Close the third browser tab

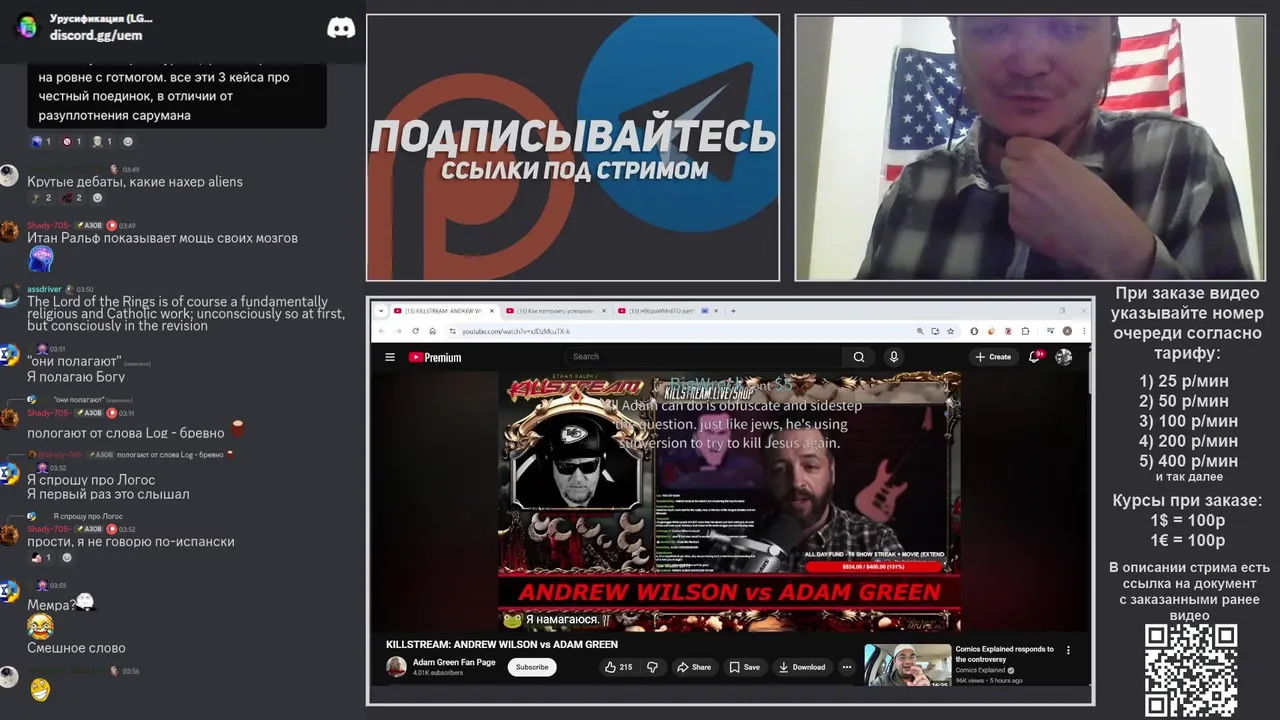pos(717,311)
